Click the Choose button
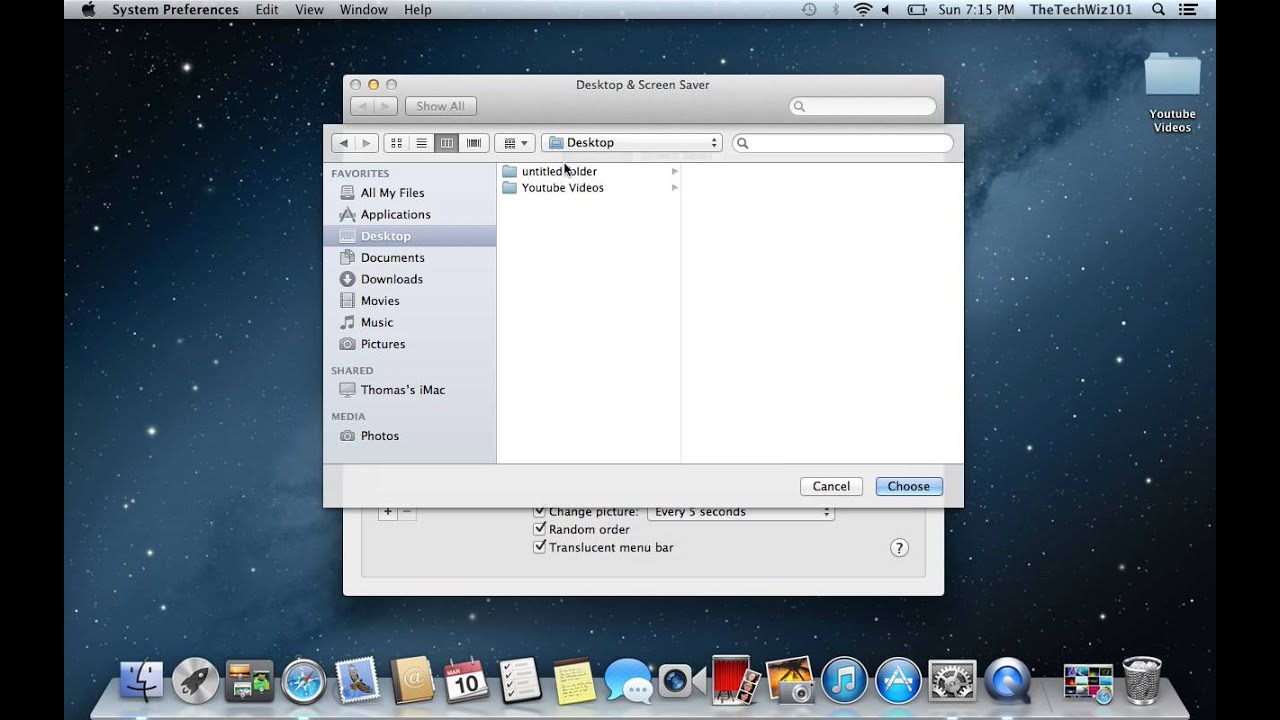1280x720 pixels. click(x=909, y=486)
